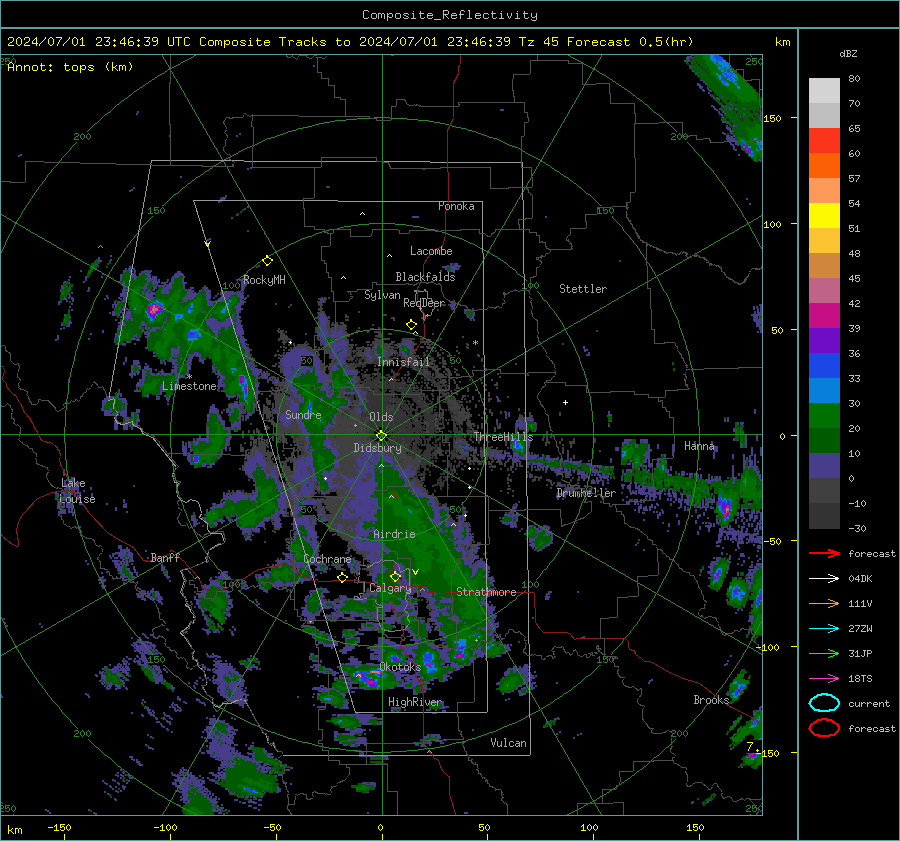Screen dimensions: 900x841
Task: Click the red 65 dBZ color swatch
Action: [x=824, y=140]
